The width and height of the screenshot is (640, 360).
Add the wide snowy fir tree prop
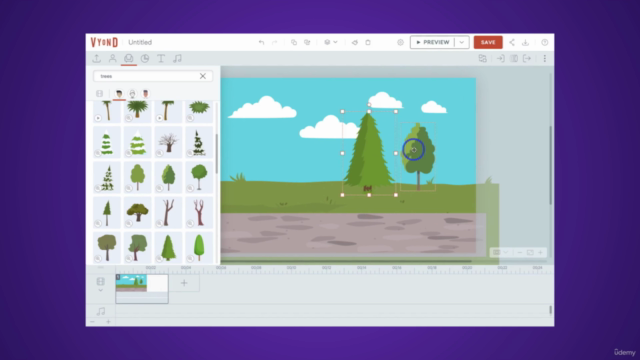[138, 142]
